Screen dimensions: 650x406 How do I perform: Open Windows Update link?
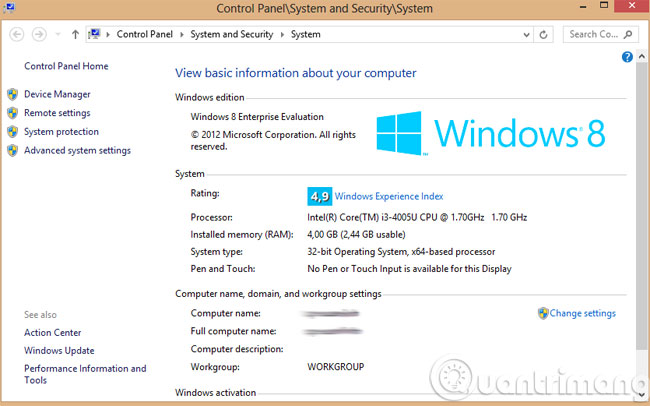59,350
